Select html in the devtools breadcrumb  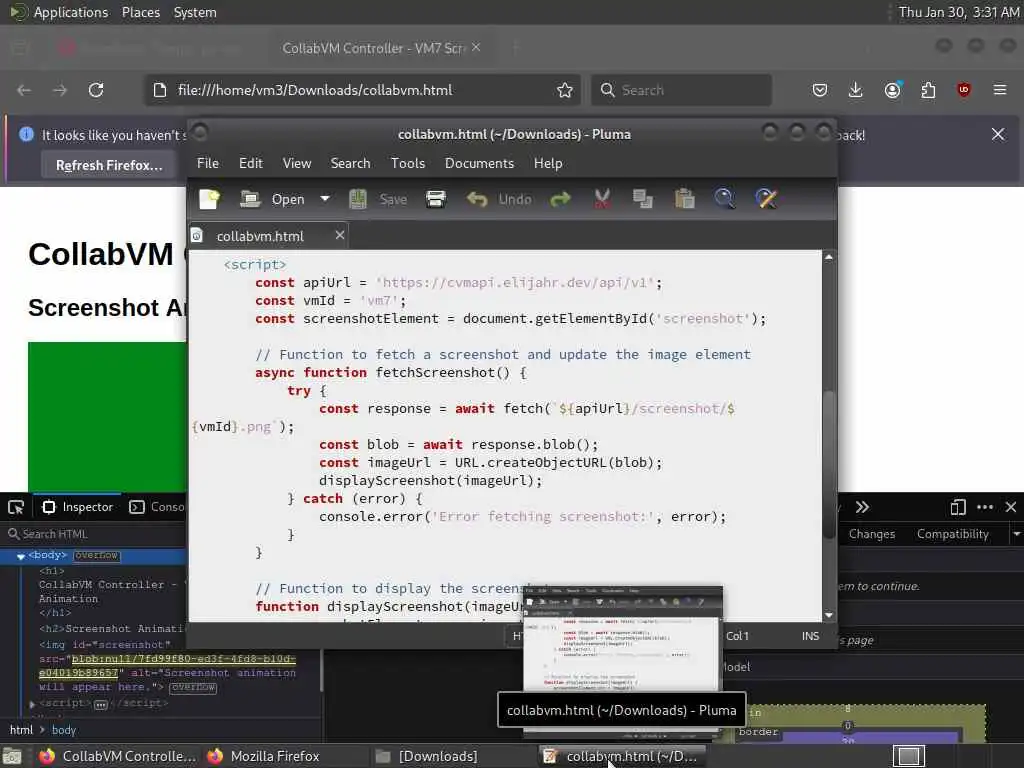[21, 730]
